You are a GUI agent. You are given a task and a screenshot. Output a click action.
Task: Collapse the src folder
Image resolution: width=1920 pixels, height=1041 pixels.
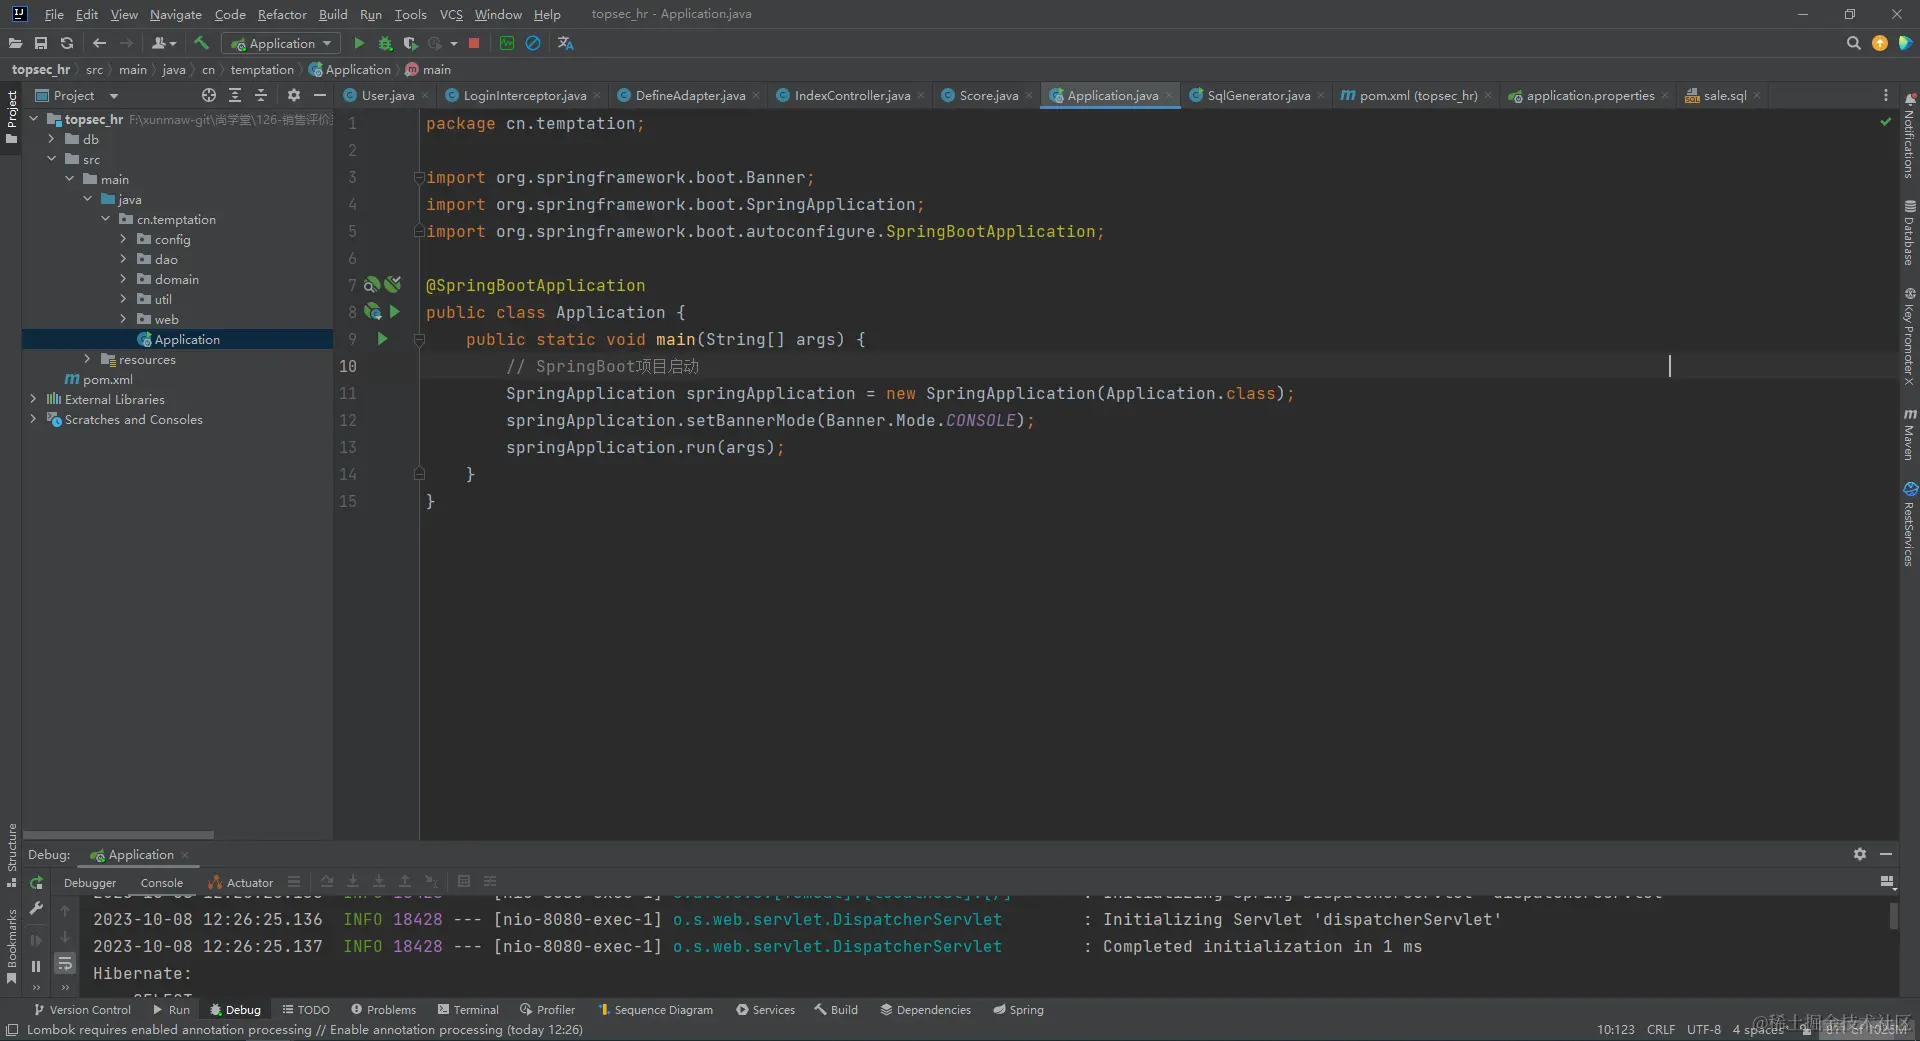[x=51, y=159]
